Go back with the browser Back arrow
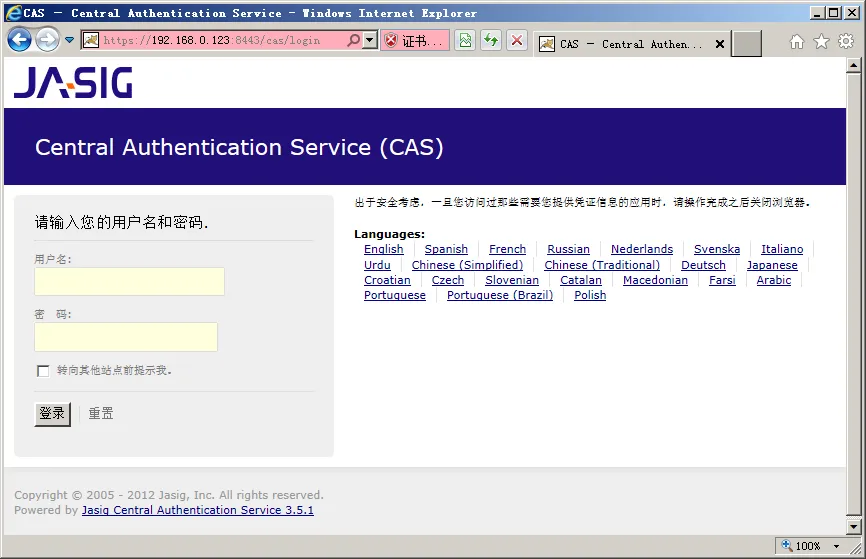This screenshot has height=559, width=866. click(19, 40)
